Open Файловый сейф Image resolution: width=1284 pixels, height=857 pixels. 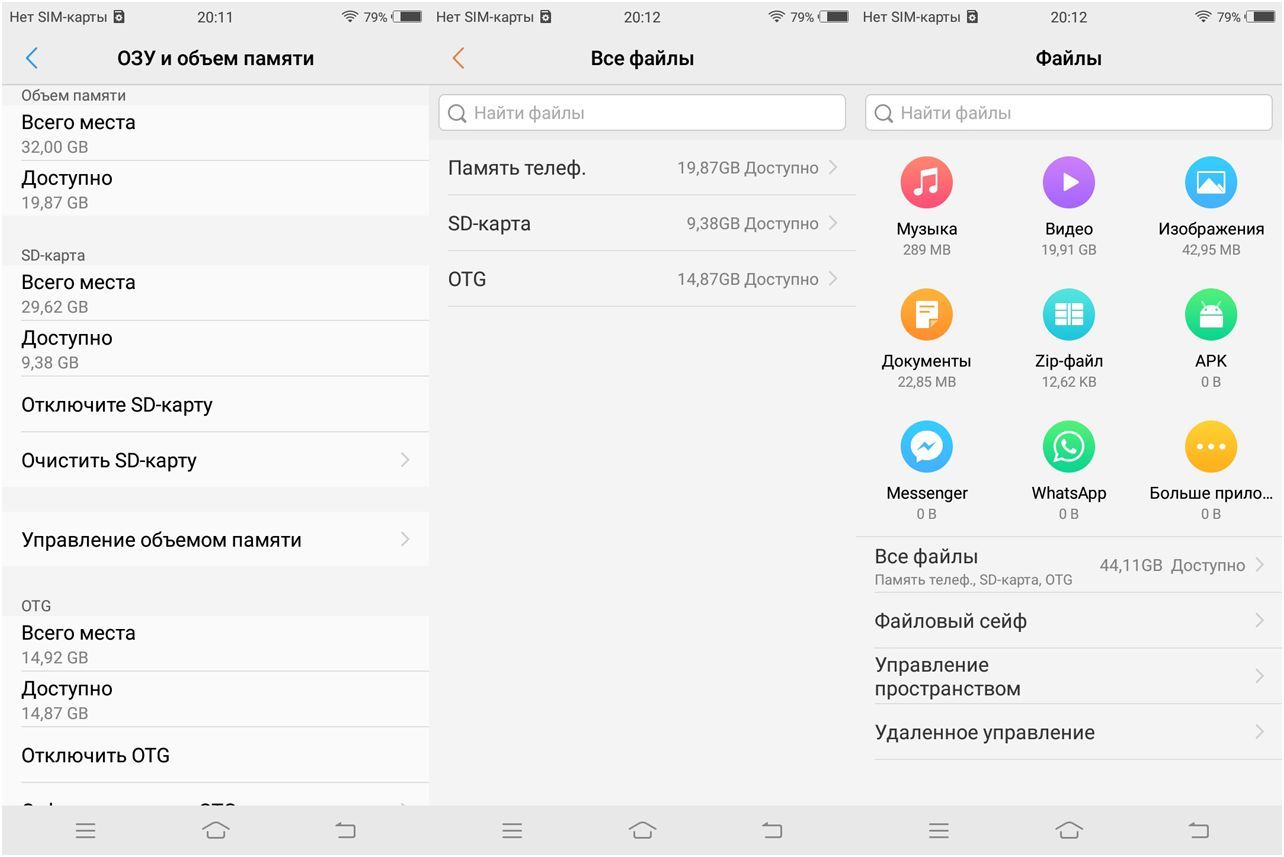[x=1068, y=621]
